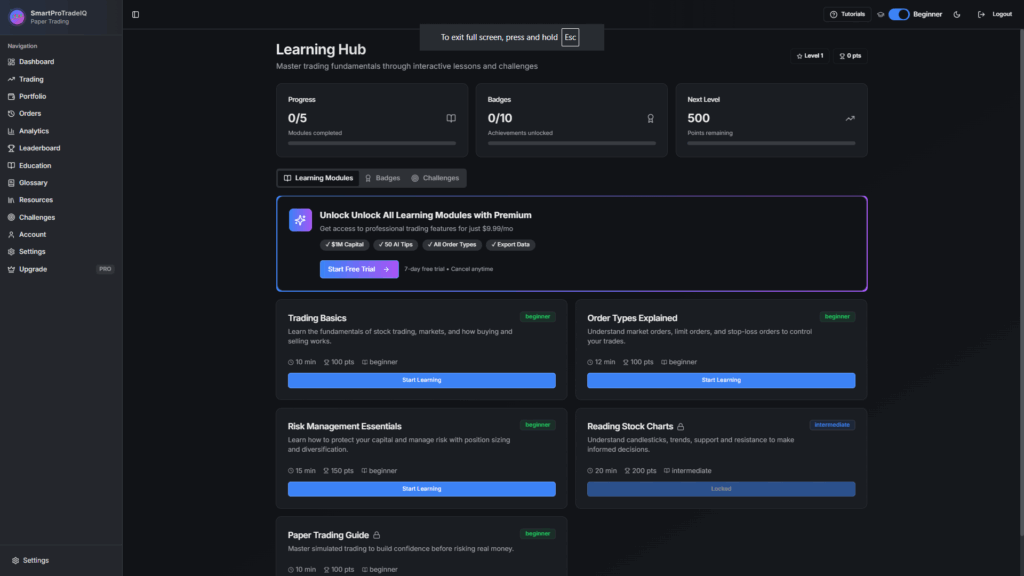Open Tutorials from the top bar
This screenshot has height=576, width=1024.
pyautogui.click(x=847, y=14)
